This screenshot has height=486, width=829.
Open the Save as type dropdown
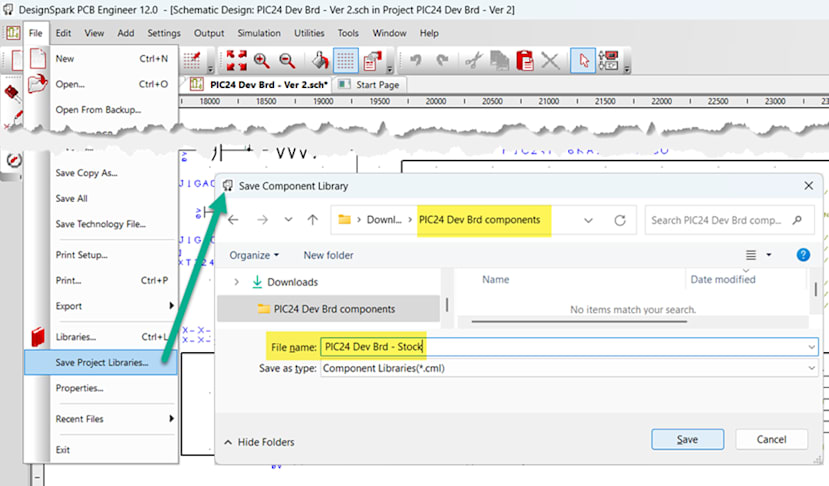pyautogui.click(x=811, y=368)
